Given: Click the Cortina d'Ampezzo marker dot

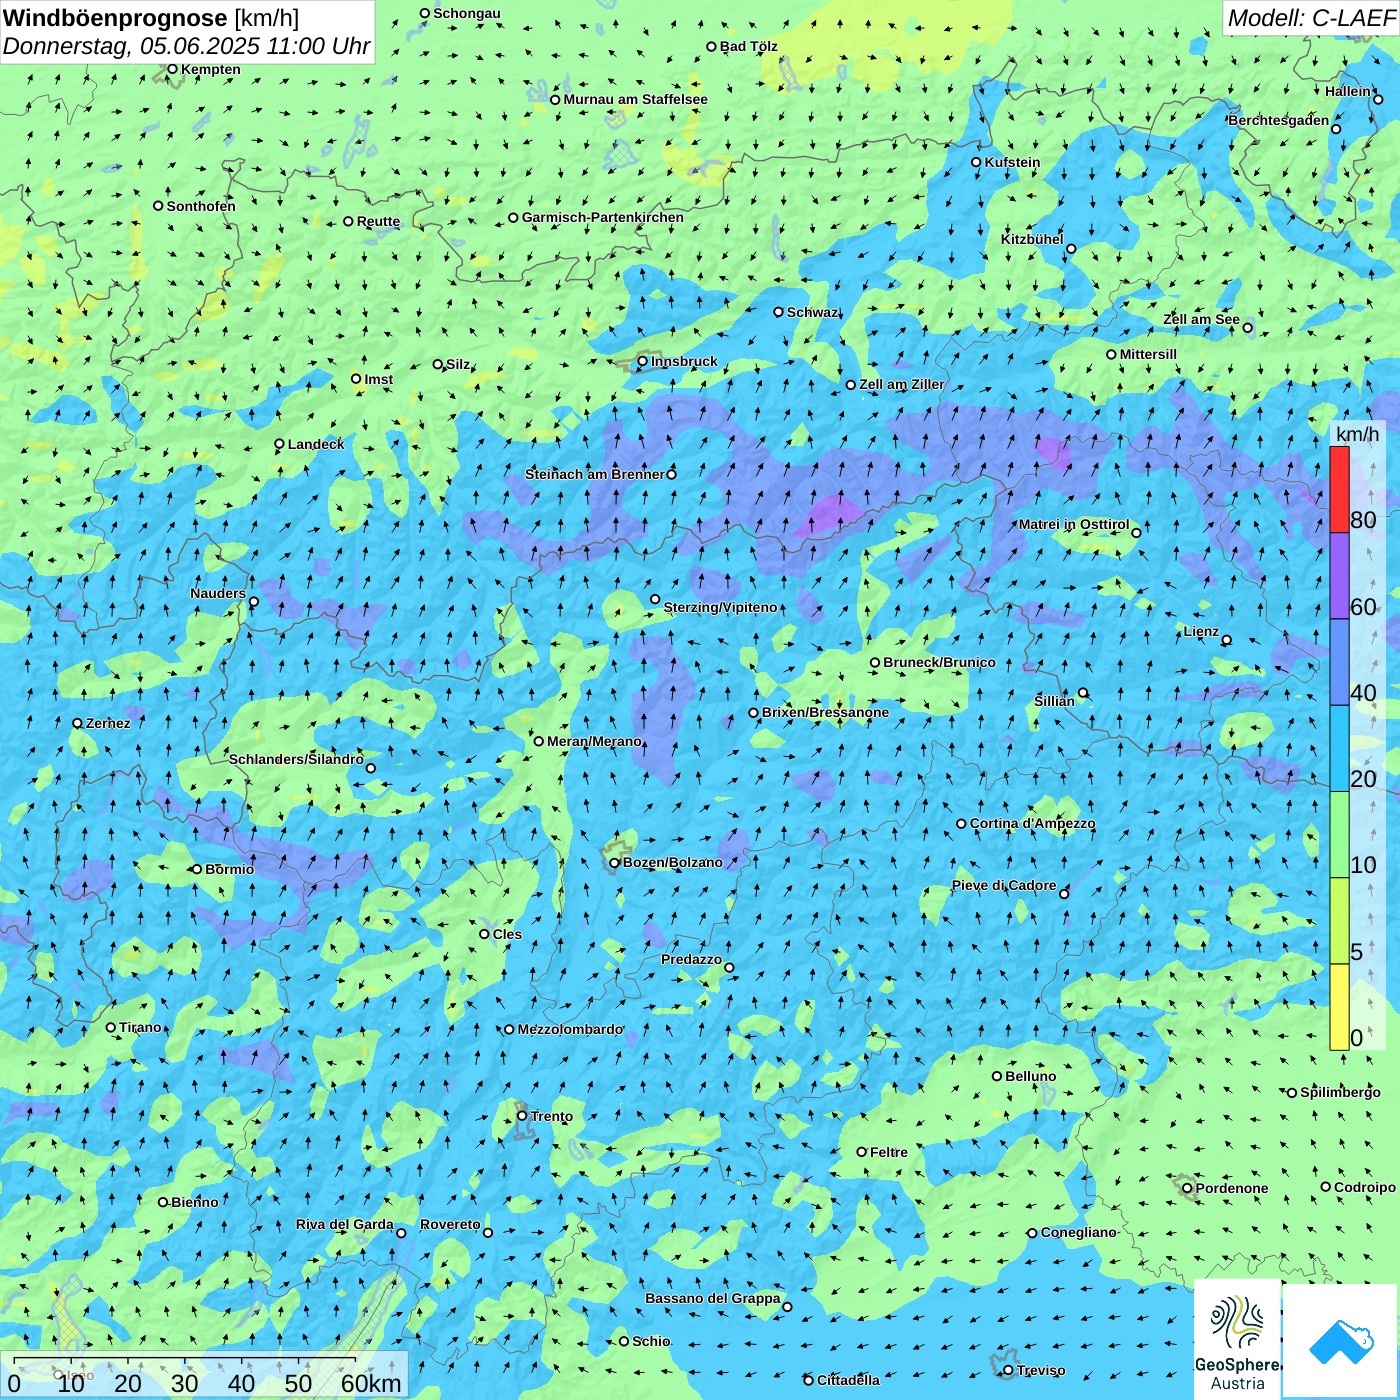Looking at the screenshot, I should [x=962, y=824].
